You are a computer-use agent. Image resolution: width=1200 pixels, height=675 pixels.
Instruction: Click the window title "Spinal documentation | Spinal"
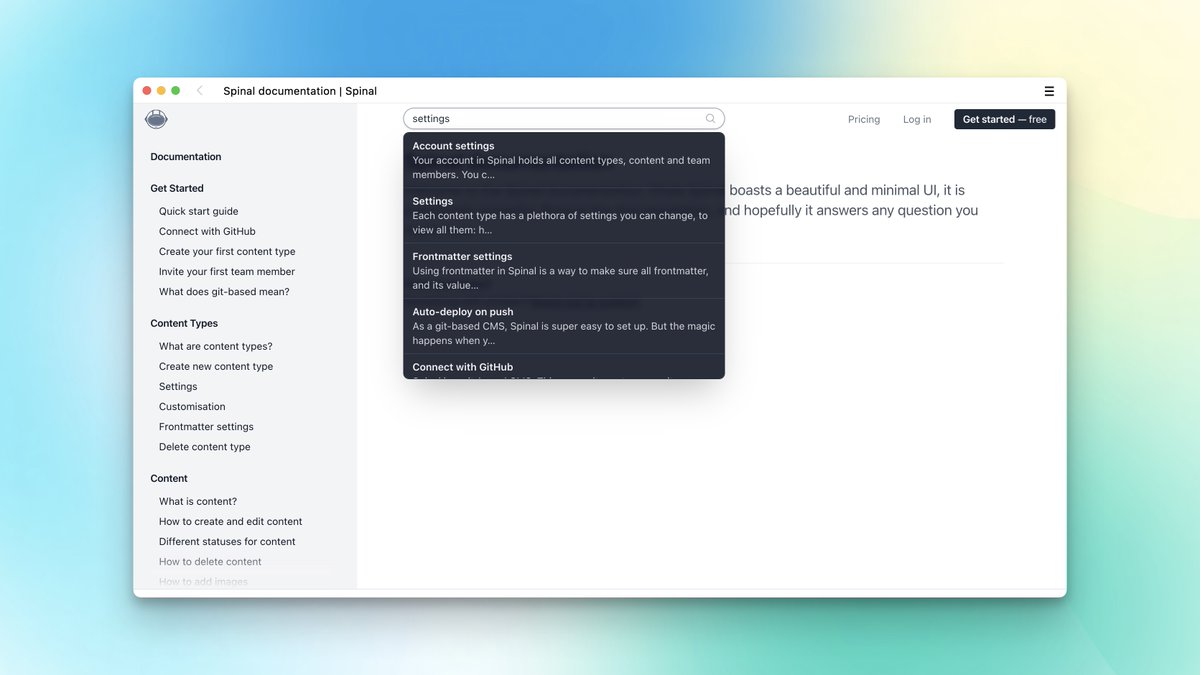pos(300,91)
